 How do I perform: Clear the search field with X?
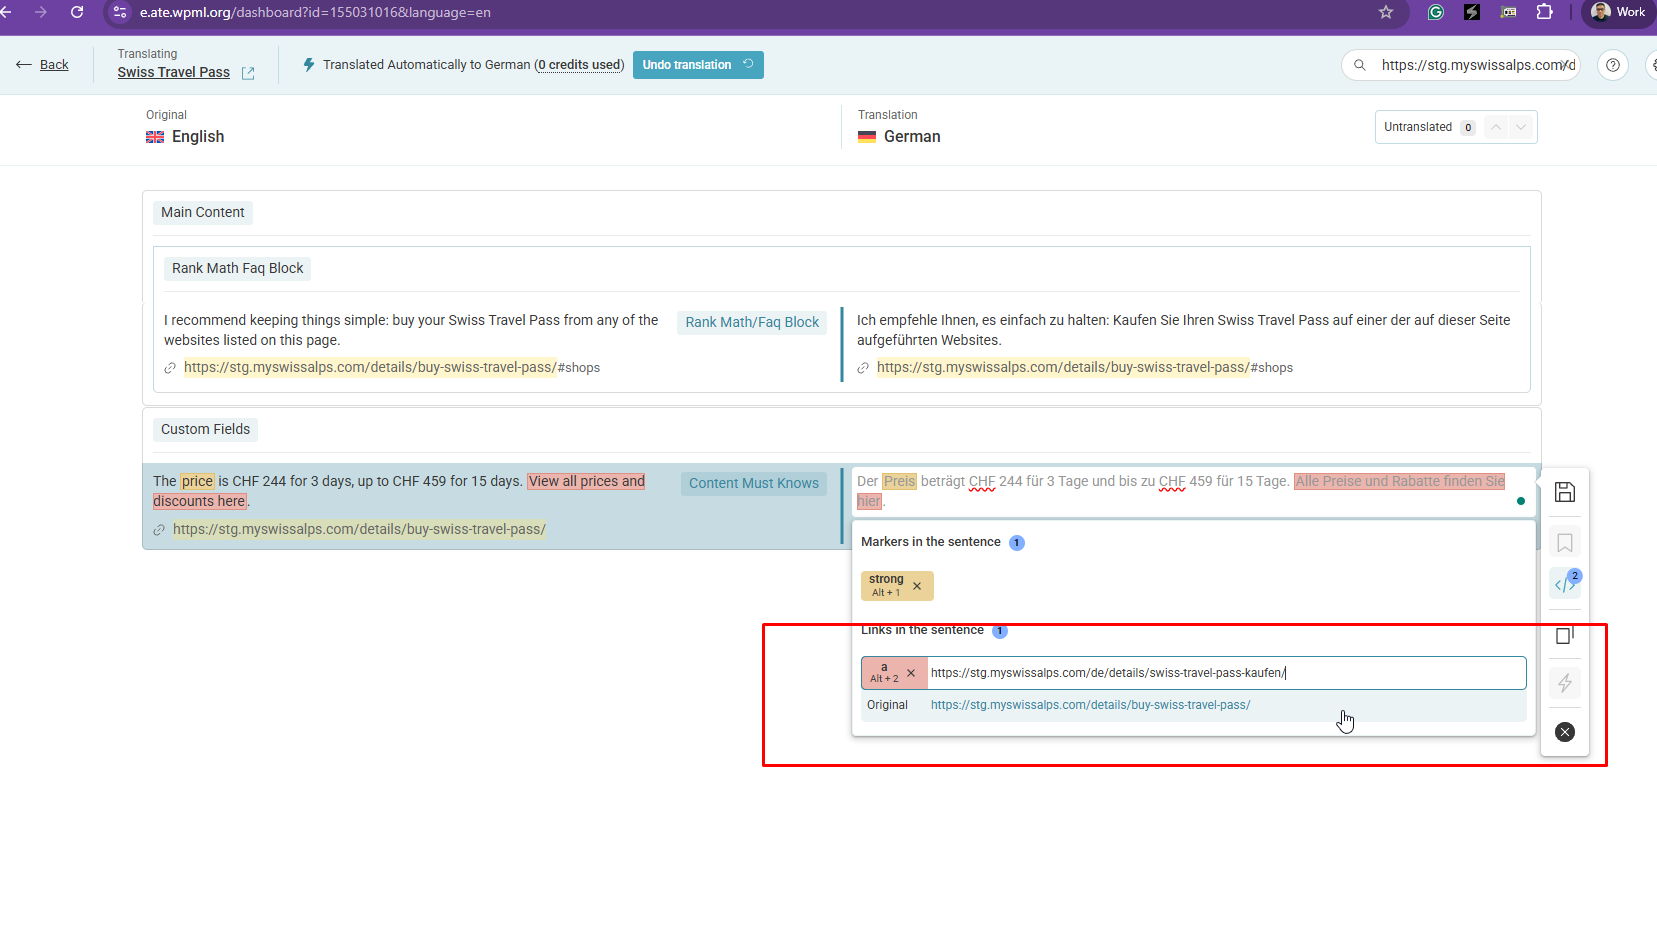point(1568,65)
